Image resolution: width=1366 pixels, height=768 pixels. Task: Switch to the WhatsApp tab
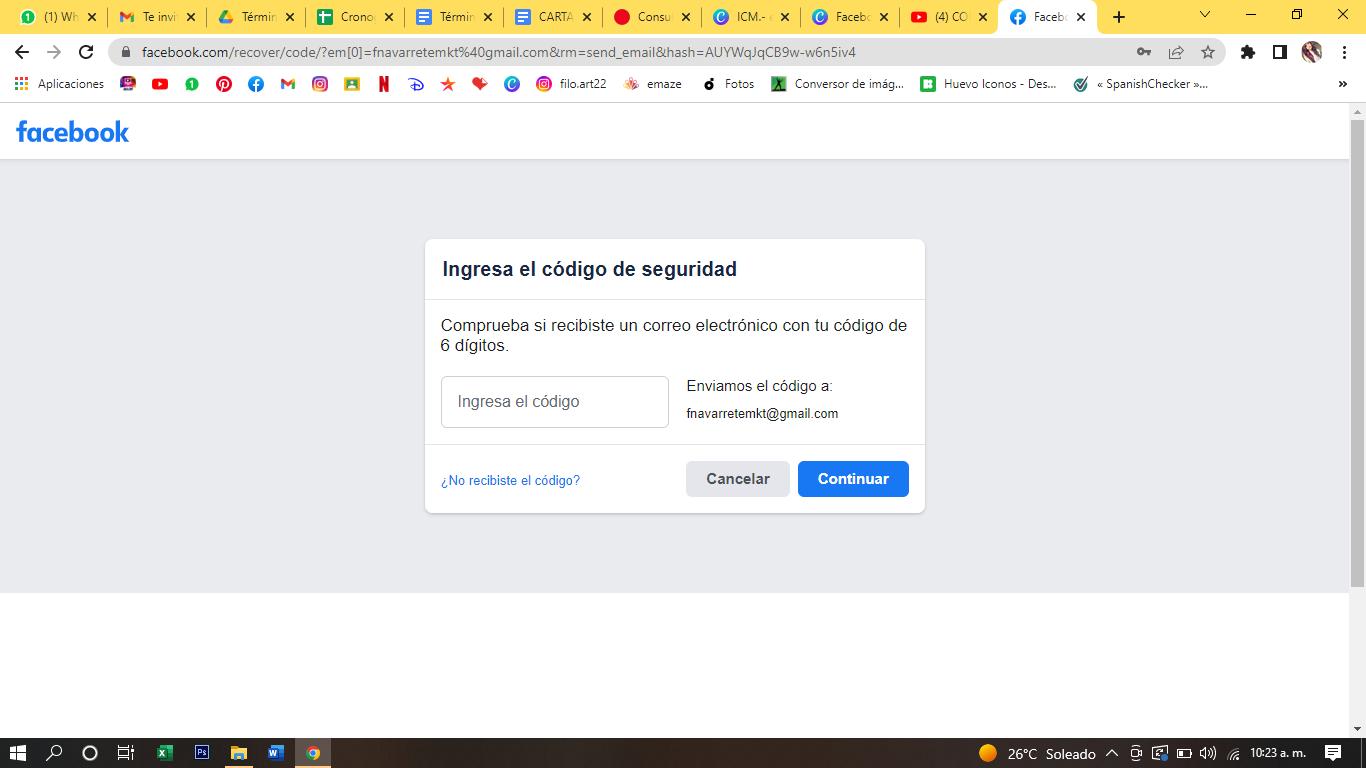(x=60, y=17)
